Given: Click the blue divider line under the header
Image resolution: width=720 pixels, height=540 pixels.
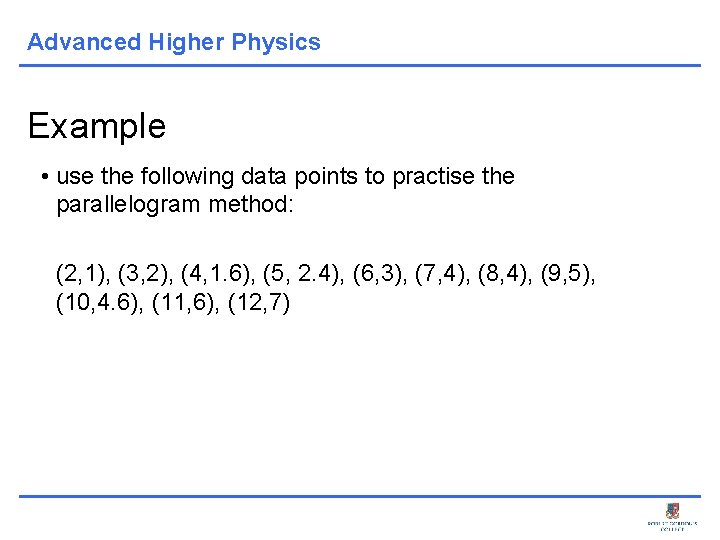Looking at the screenshot, I should click(360, 66).
